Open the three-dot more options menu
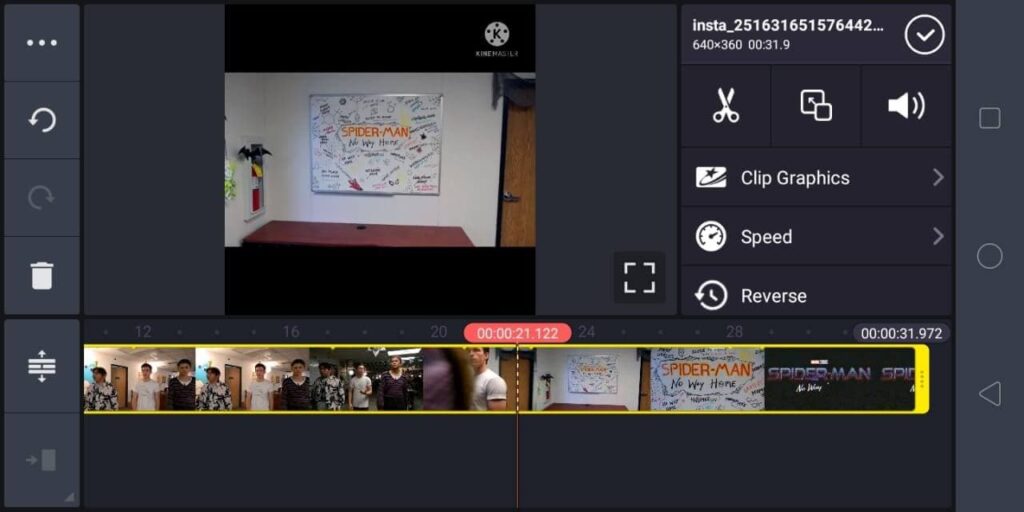 (x=42, y=43)
